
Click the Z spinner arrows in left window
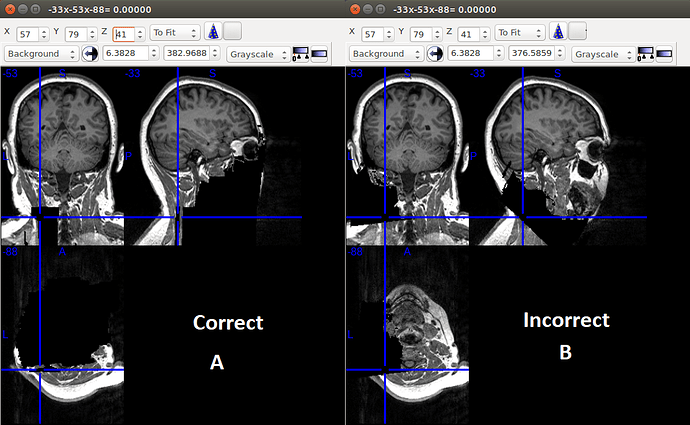pos(140,34)
